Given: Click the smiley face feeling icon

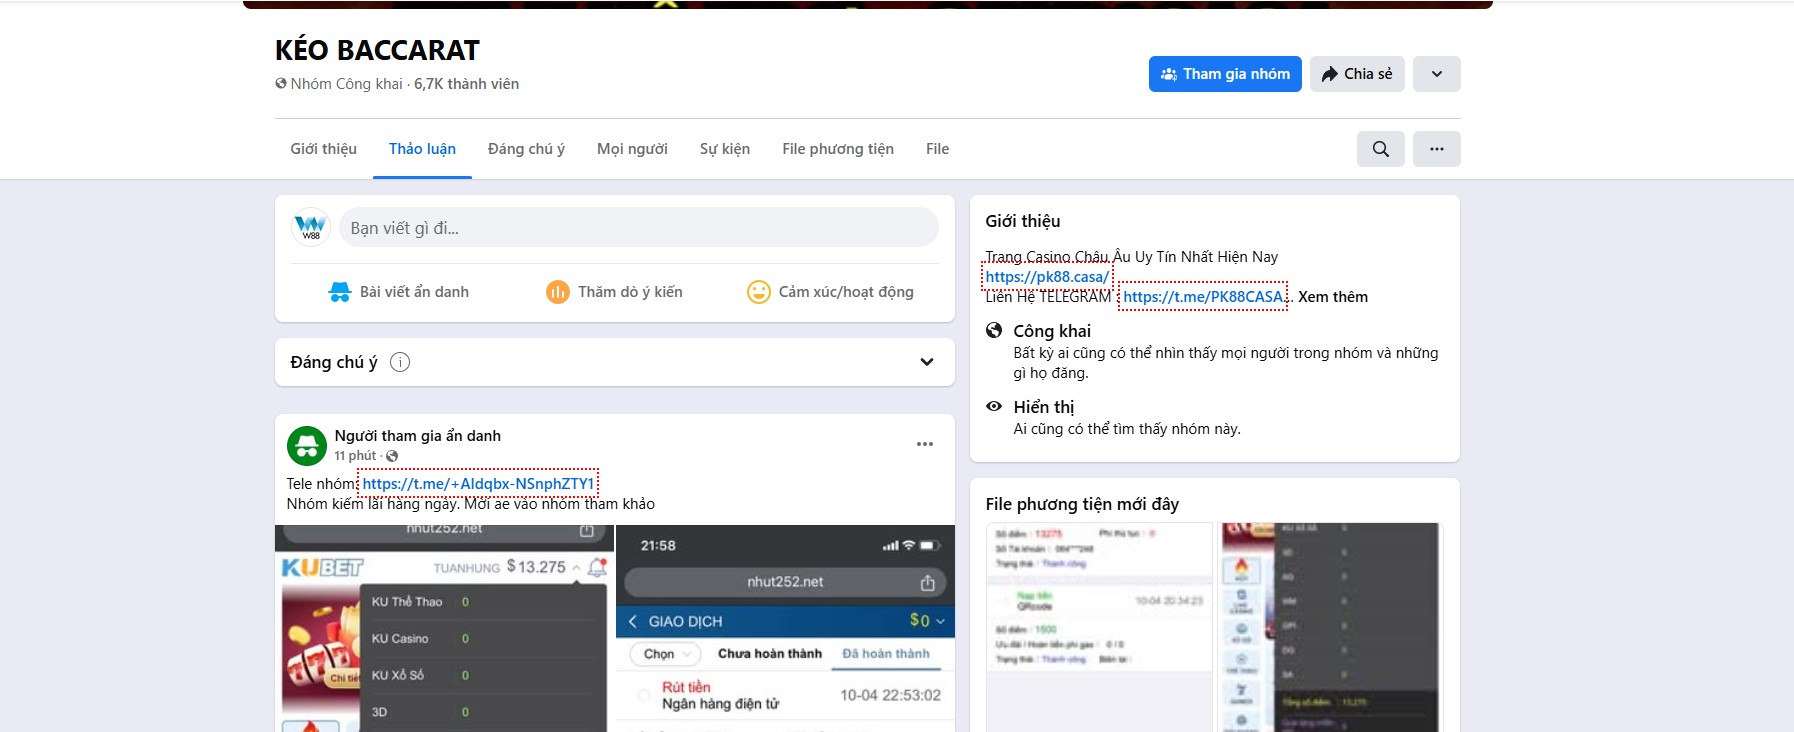Looking at the screenshot, I should [x=759, y=292].
